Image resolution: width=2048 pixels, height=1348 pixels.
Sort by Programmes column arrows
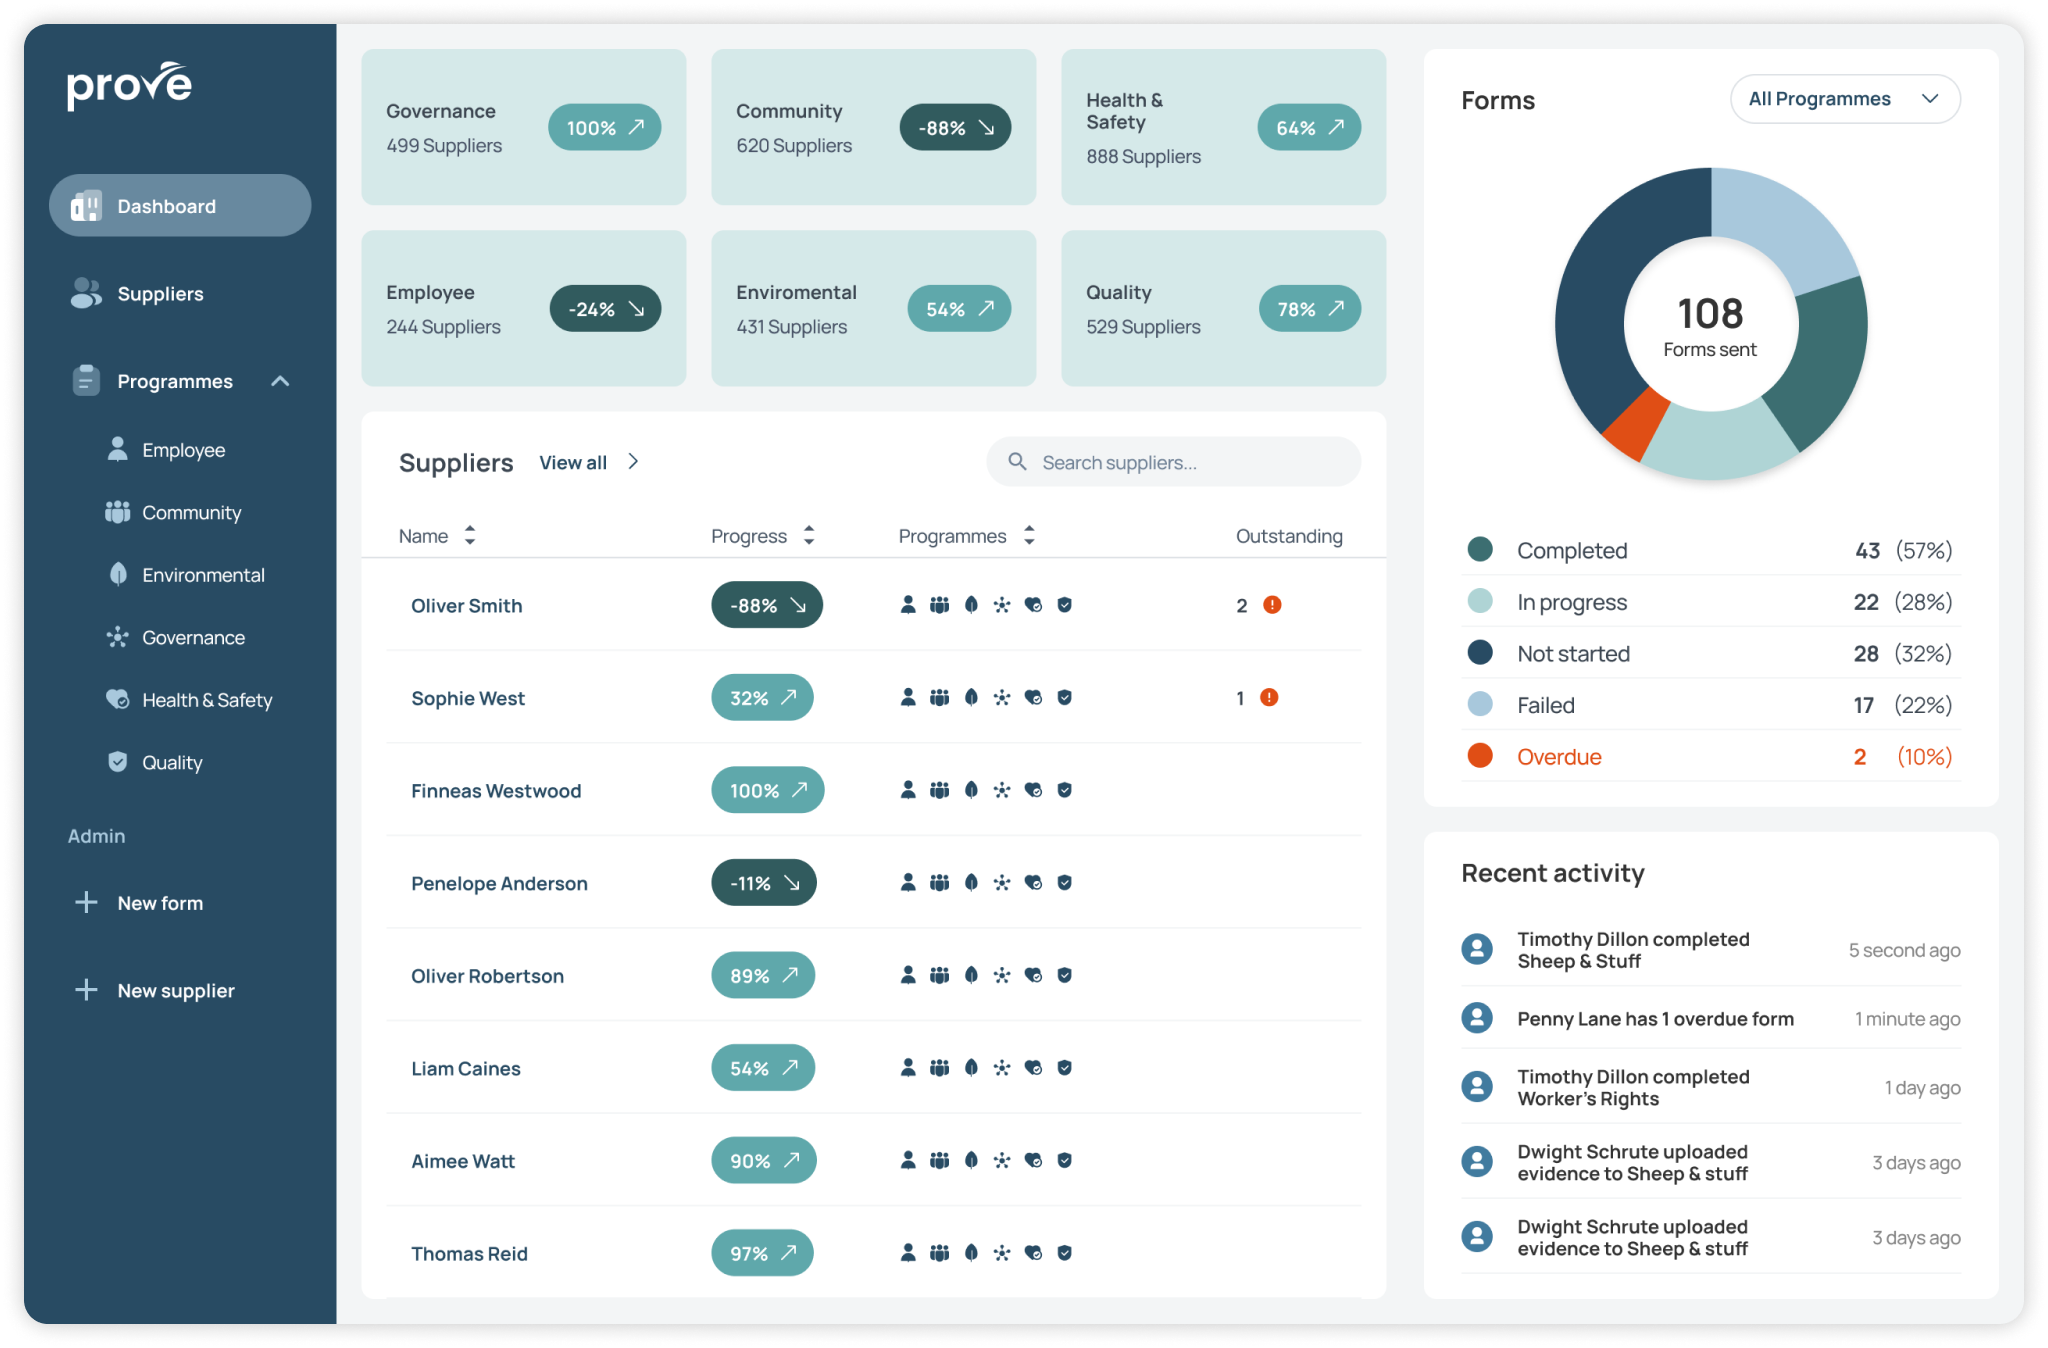[1029, 536]
